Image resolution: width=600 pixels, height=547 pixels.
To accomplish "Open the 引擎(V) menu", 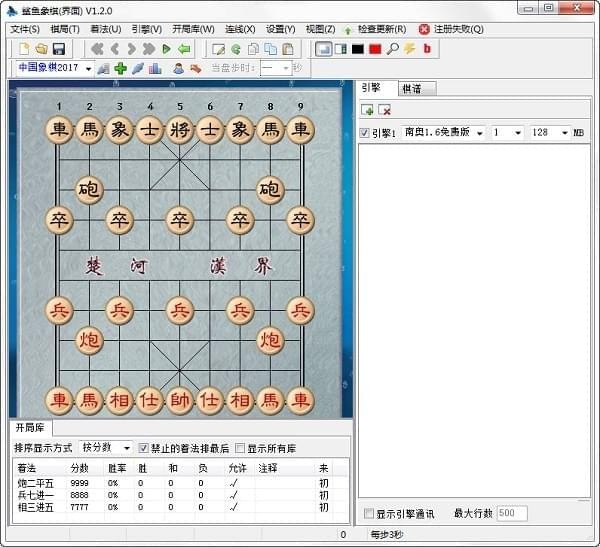I will click(146, 29).
